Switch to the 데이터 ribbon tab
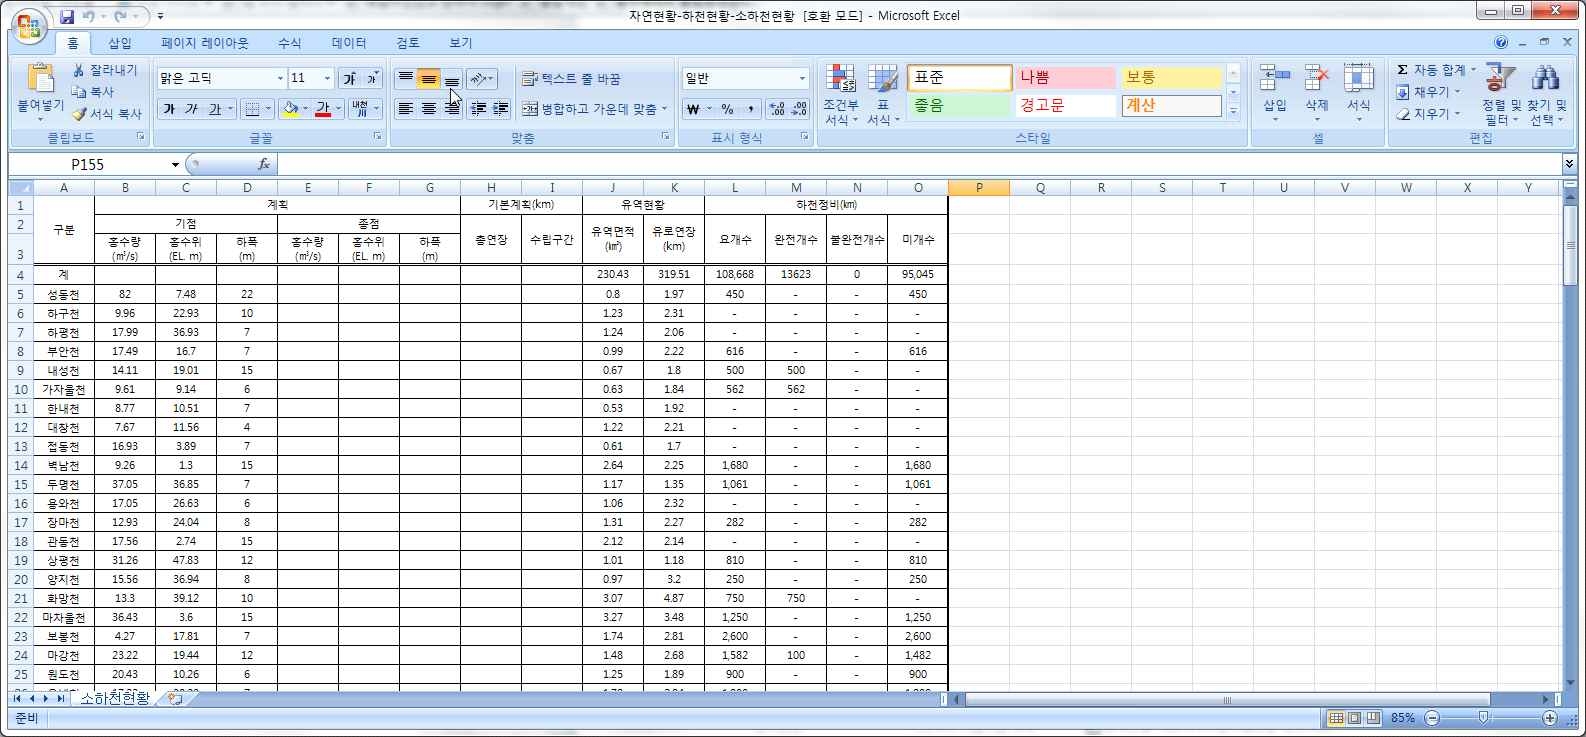 pos(349,43)
